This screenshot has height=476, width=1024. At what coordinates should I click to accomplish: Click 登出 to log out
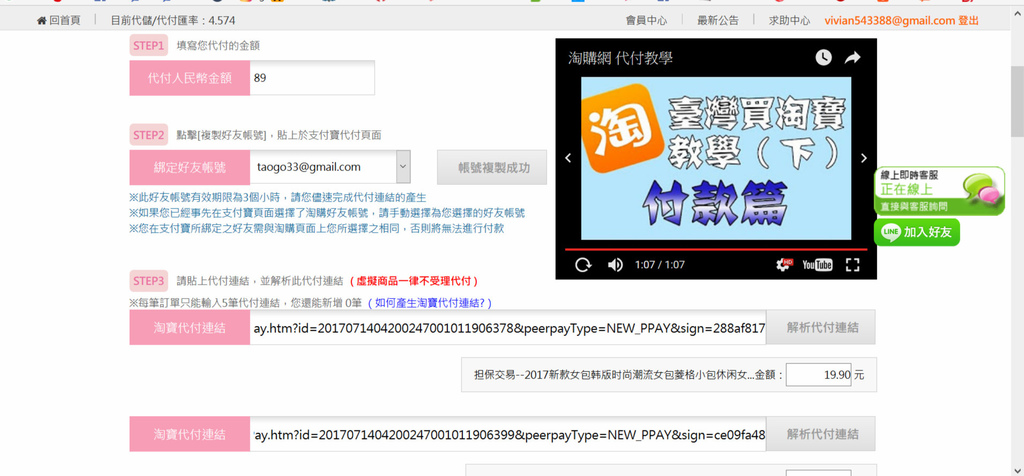point(968,20)
